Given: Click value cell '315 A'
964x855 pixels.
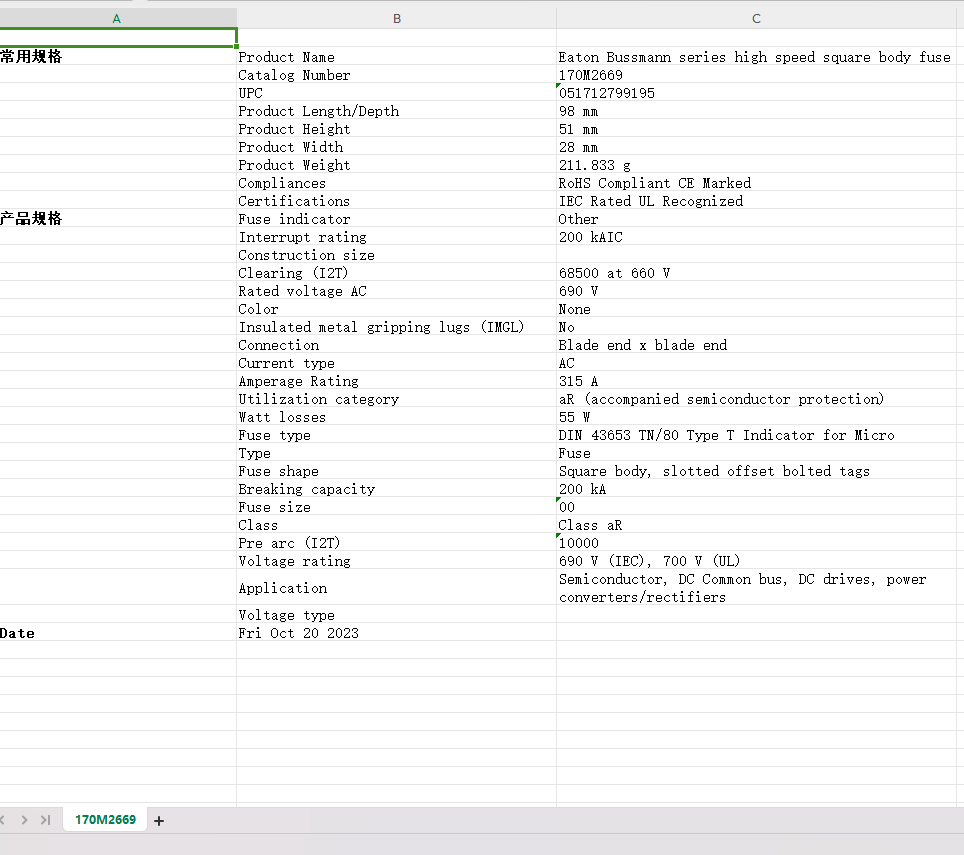Looking at the screenshot, I should 756,381.
